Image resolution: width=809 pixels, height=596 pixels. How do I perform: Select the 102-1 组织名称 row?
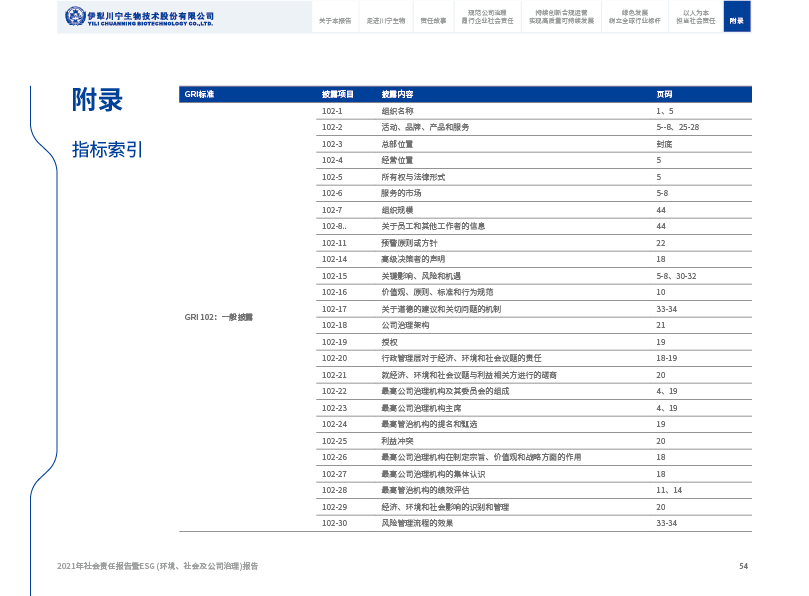coord(397,111)
